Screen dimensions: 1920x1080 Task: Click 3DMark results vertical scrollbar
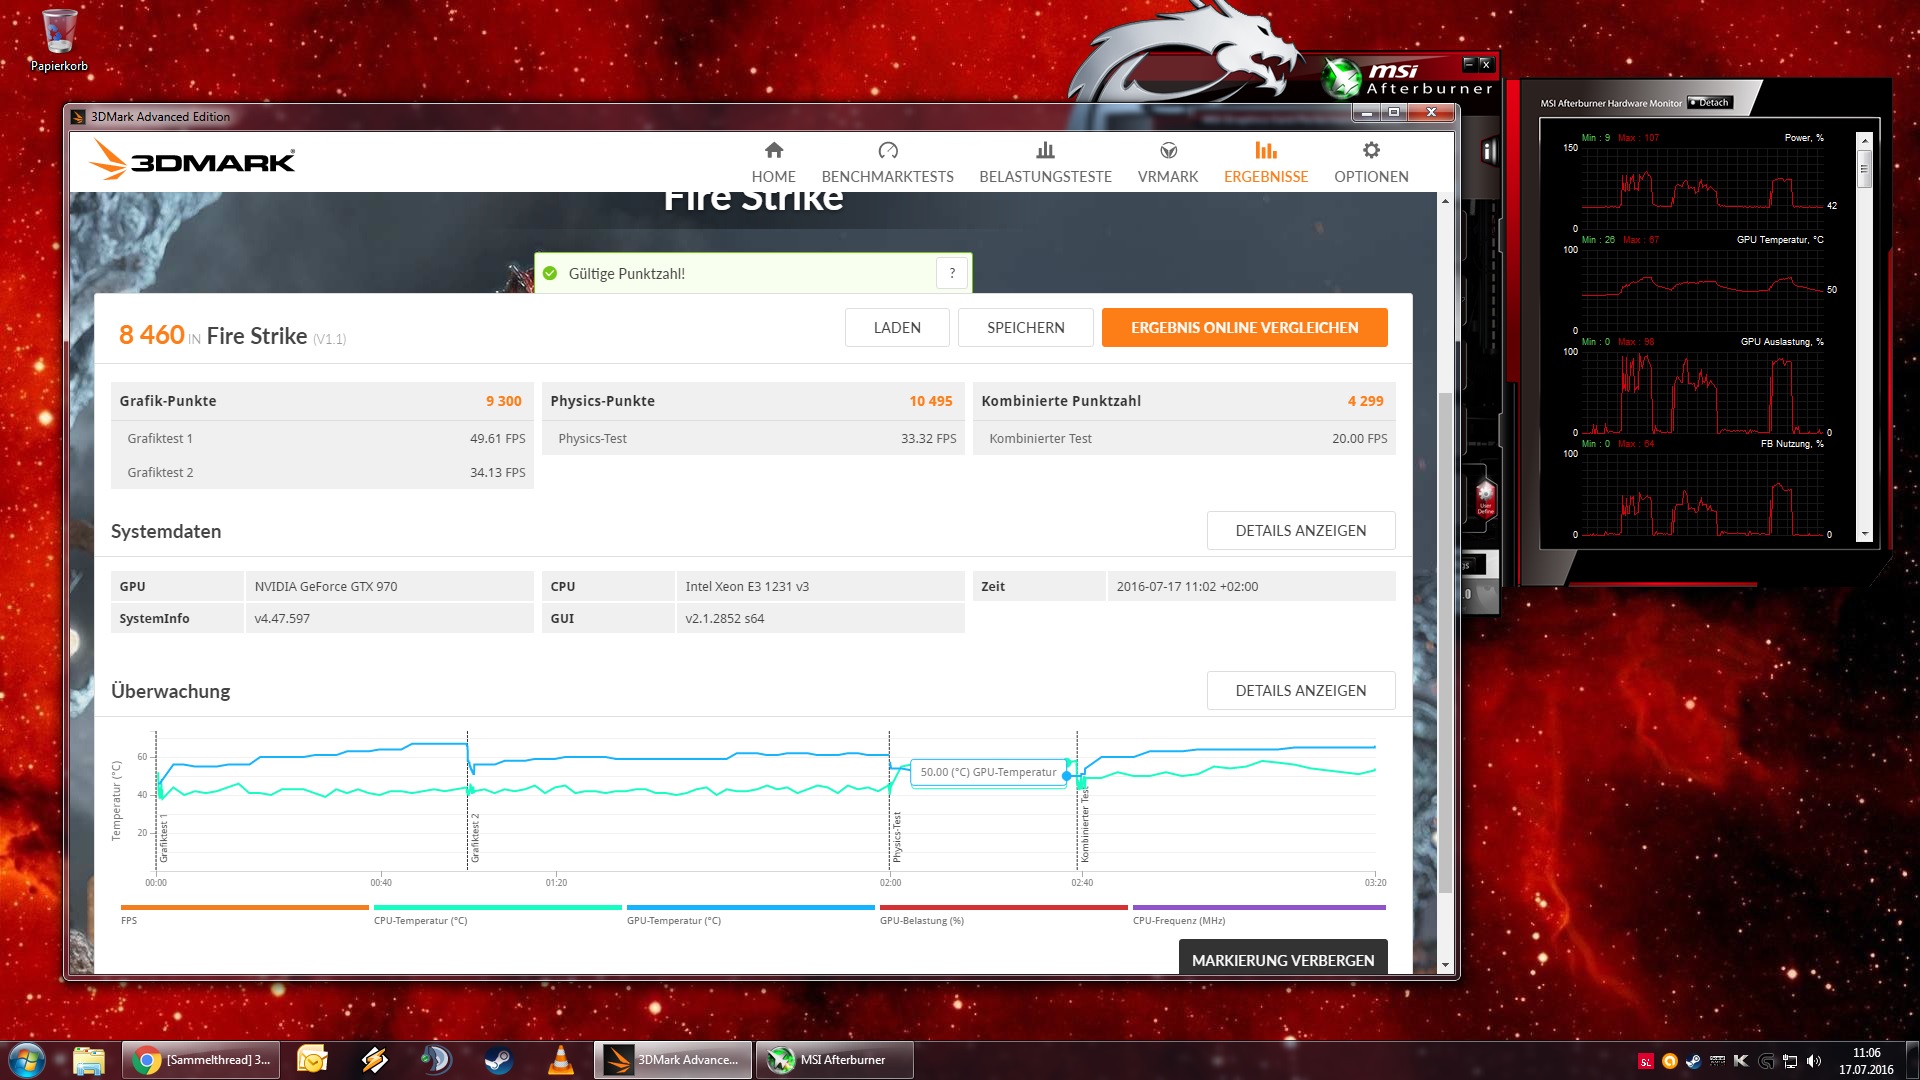(1445, 640)
